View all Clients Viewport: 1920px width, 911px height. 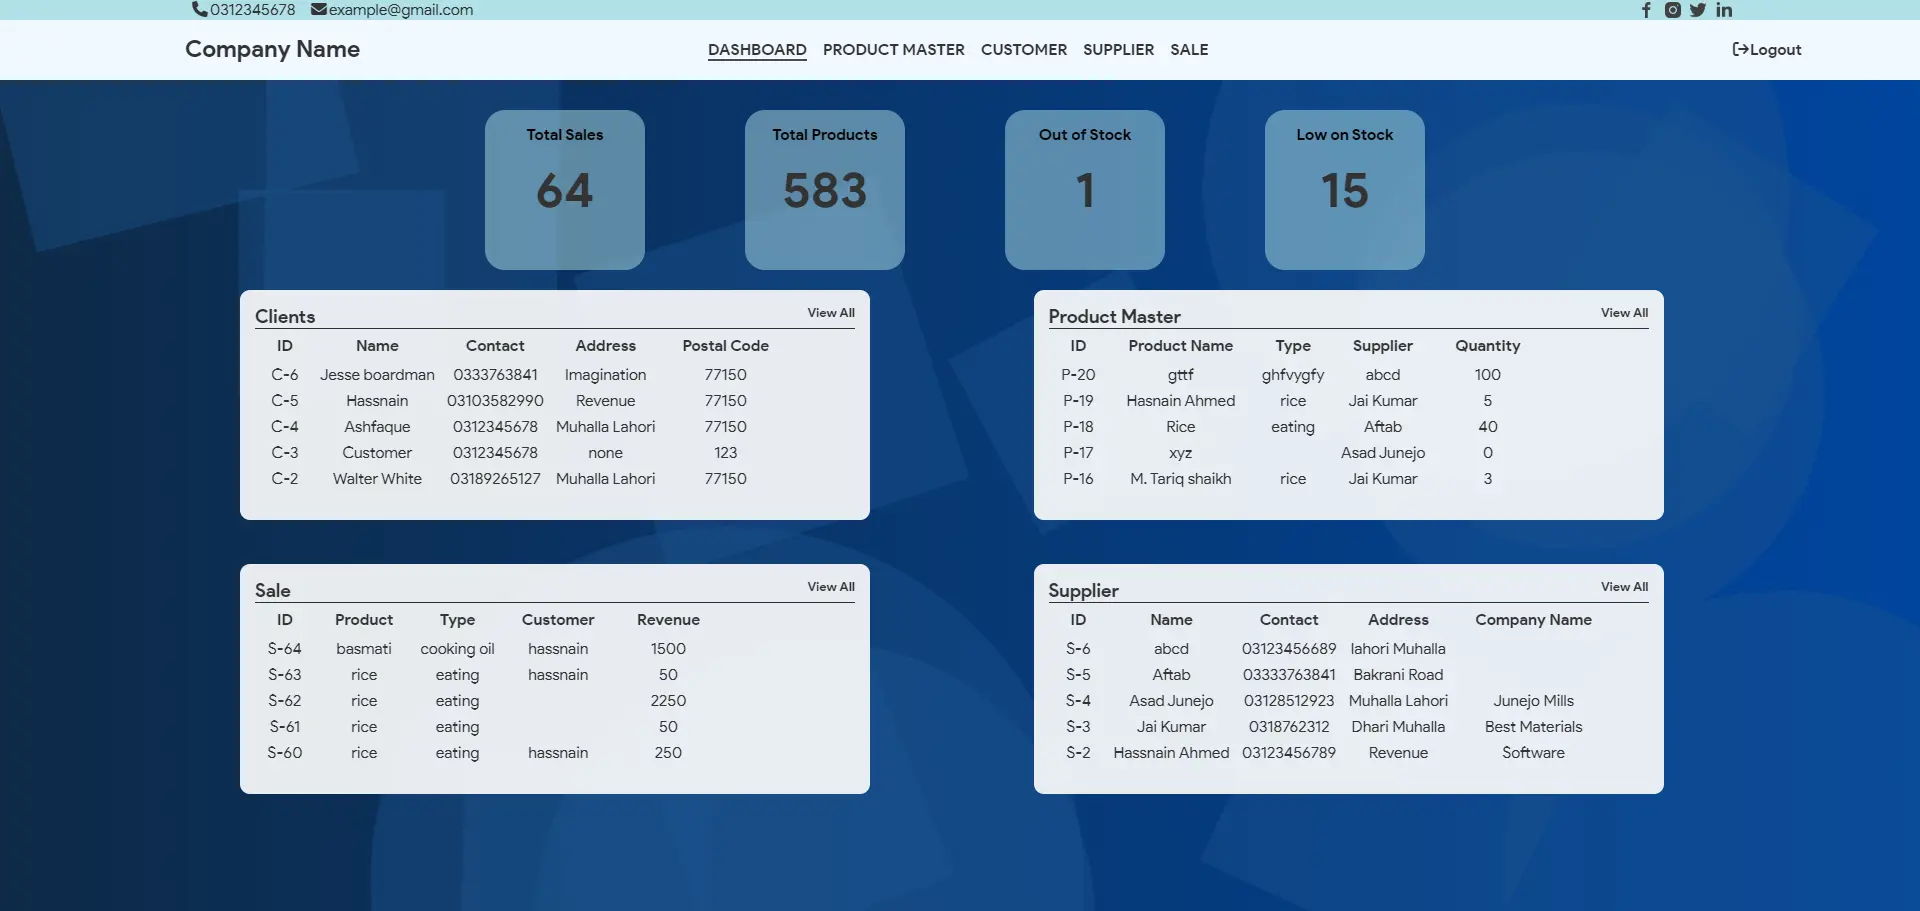click(831, 313)
